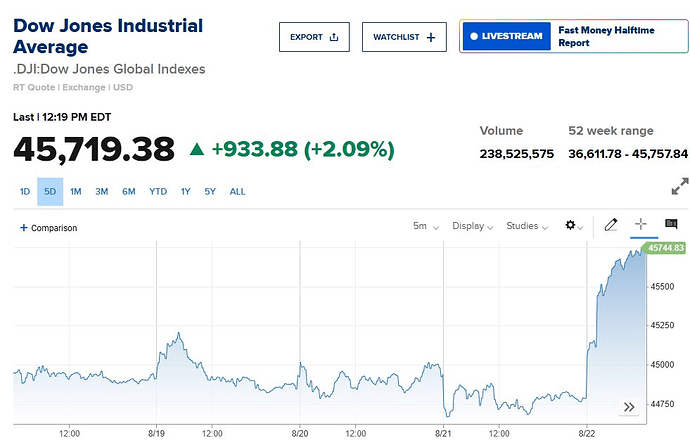
Task: Open the Studies dropdown
Action: (x=527, y=226)
